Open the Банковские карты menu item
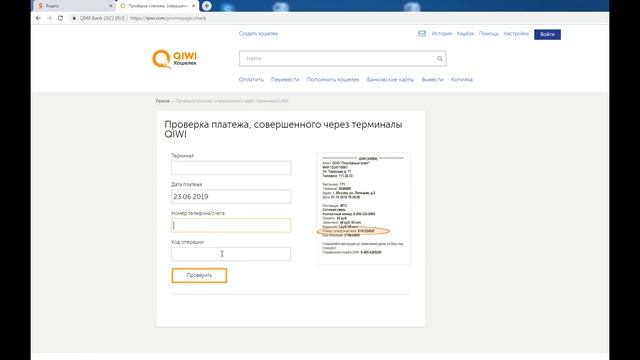The height and width of the screenshot is (360, 640). (x=390, y=80)
